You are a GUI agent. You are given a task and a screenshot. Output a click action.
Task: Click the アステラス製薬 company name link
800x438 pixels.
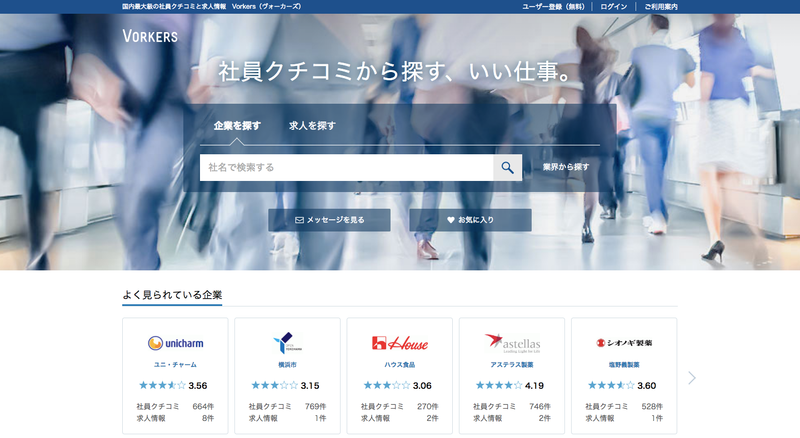(x=511, y=365)
